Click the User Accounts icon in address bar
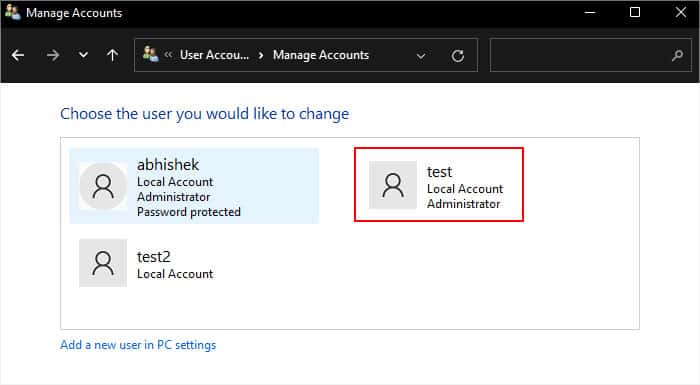This screenshot has height=385, width=700. pyautogui.click(x=150, y=54)
